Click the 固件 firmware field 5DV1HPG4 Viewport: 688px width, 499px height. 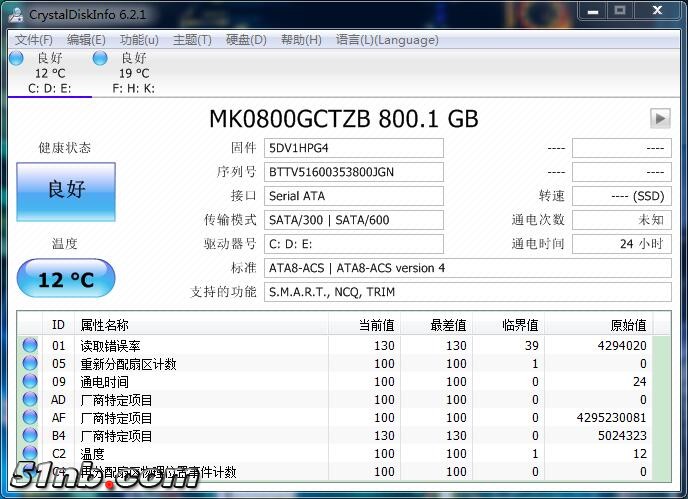(354, 148)
